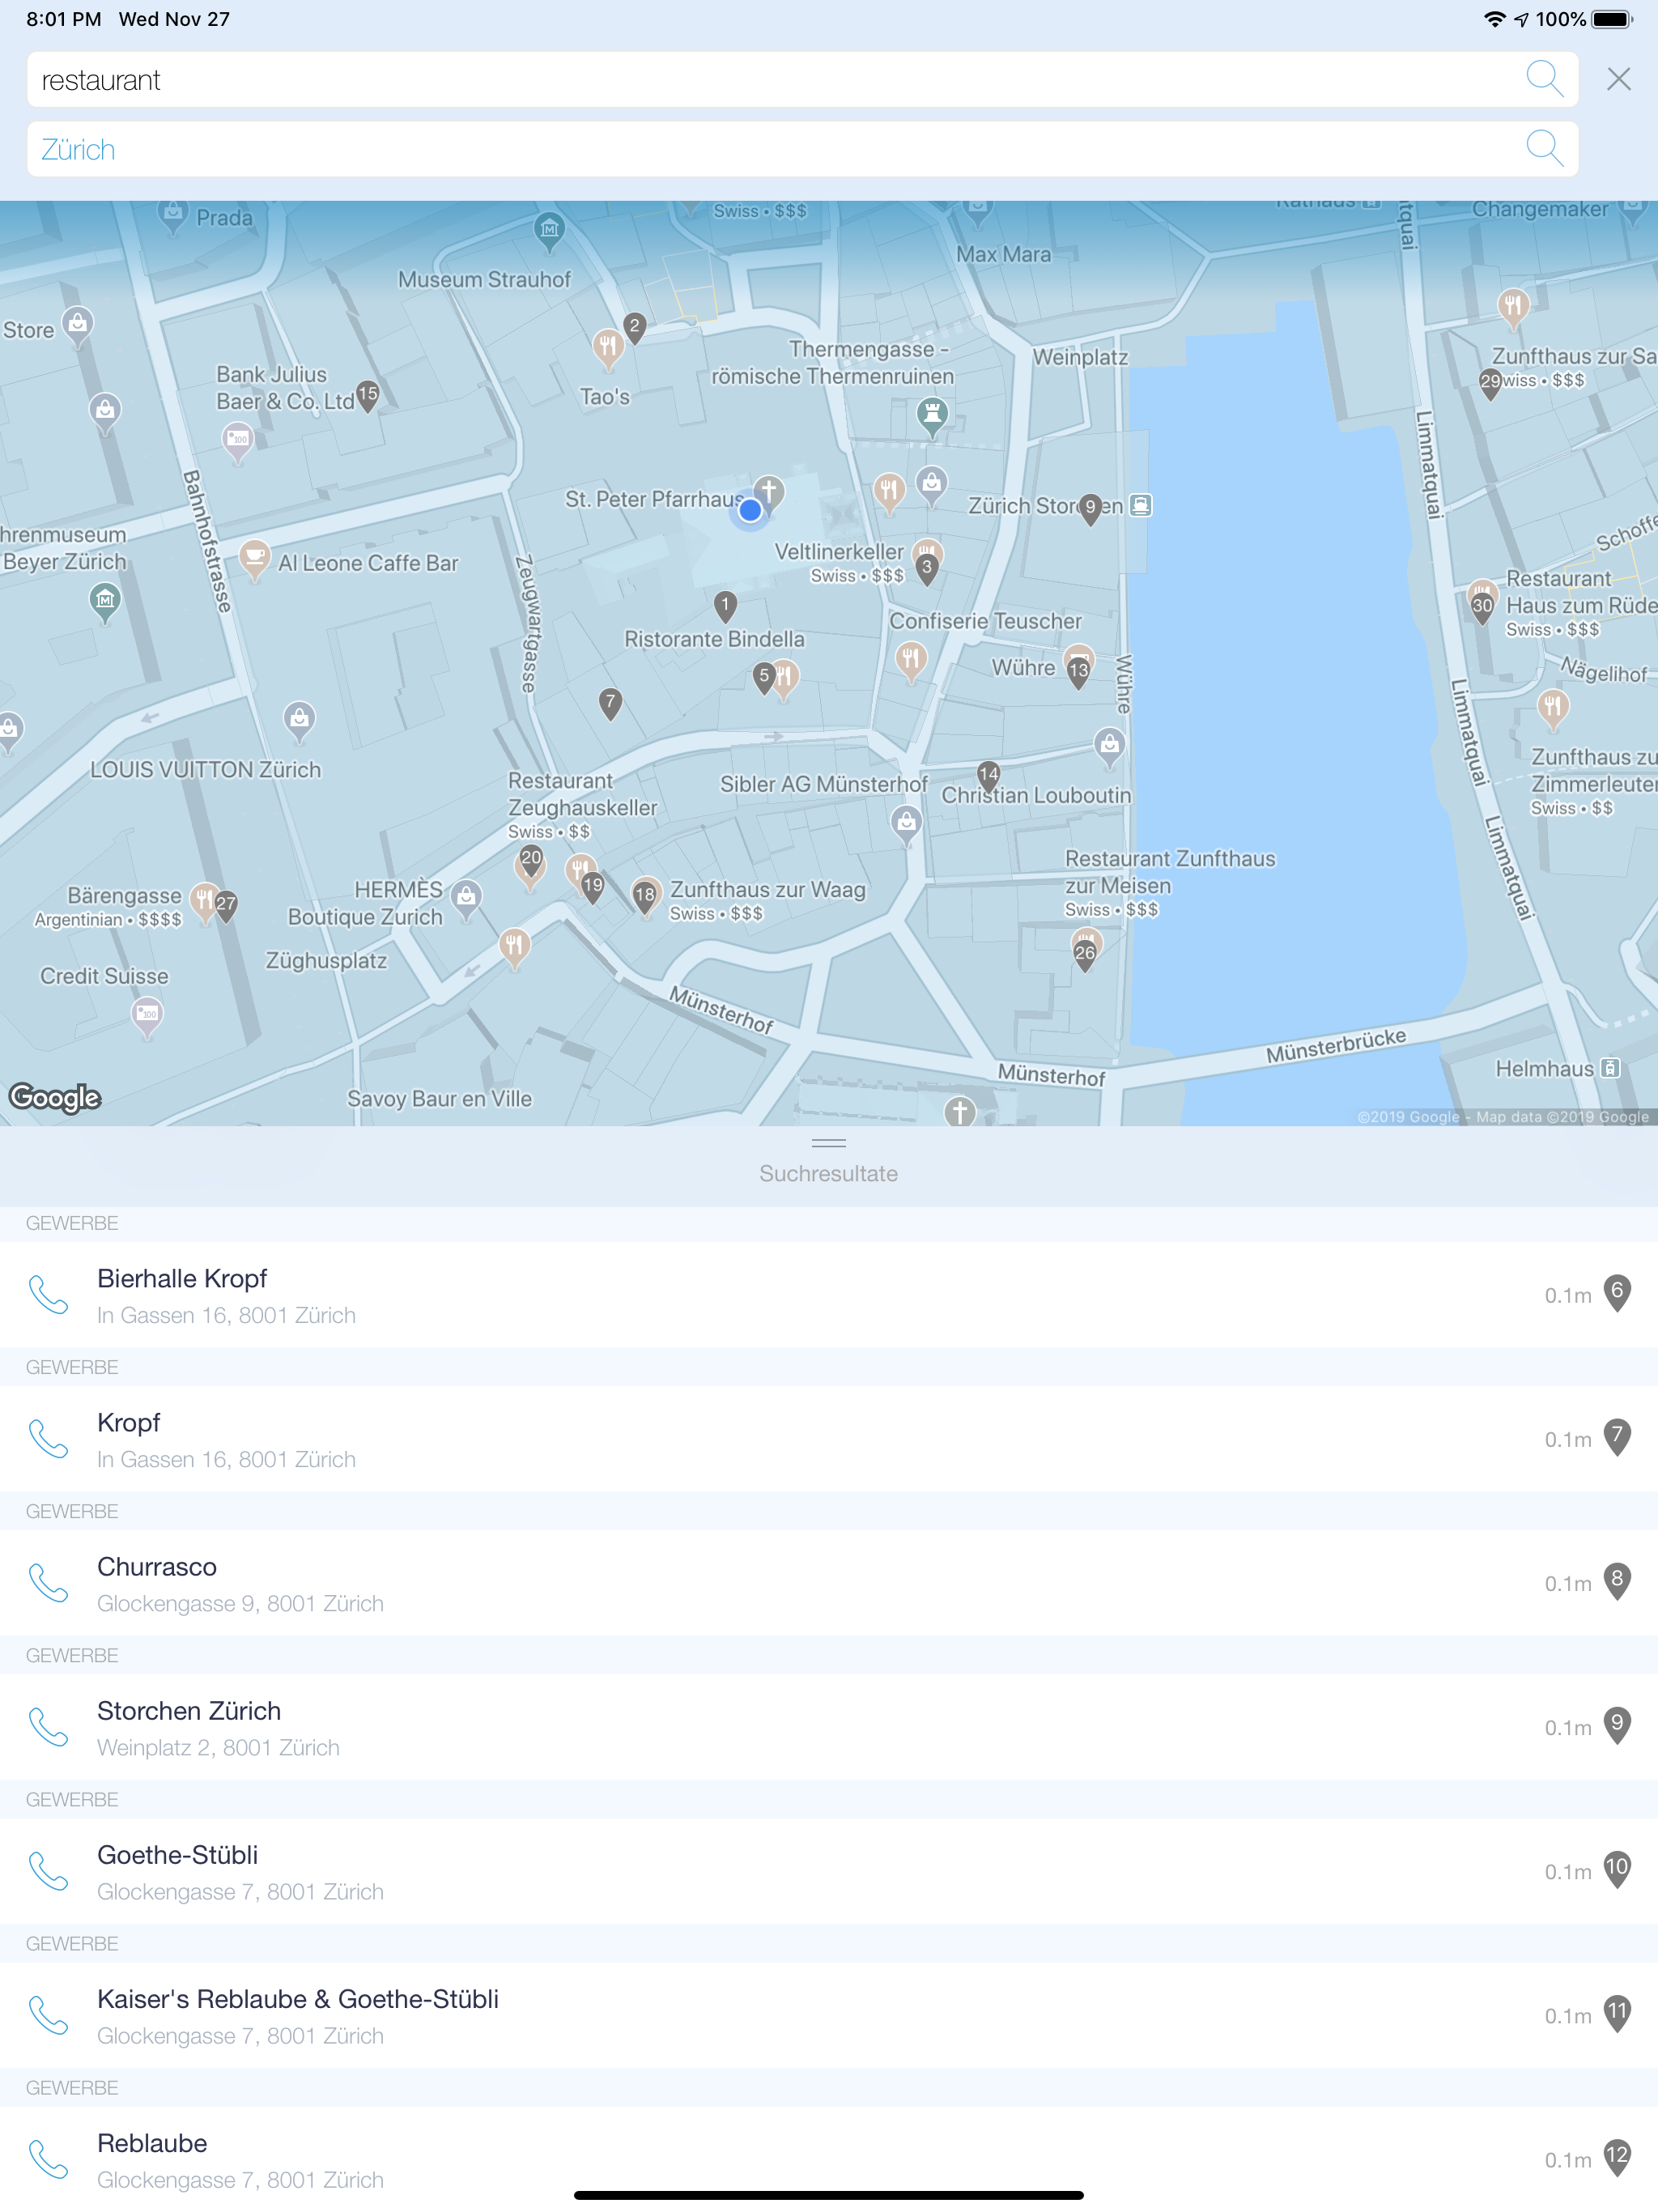
Task: Tap the Suchresultate drag handle
Action: tap(828, 1143)
